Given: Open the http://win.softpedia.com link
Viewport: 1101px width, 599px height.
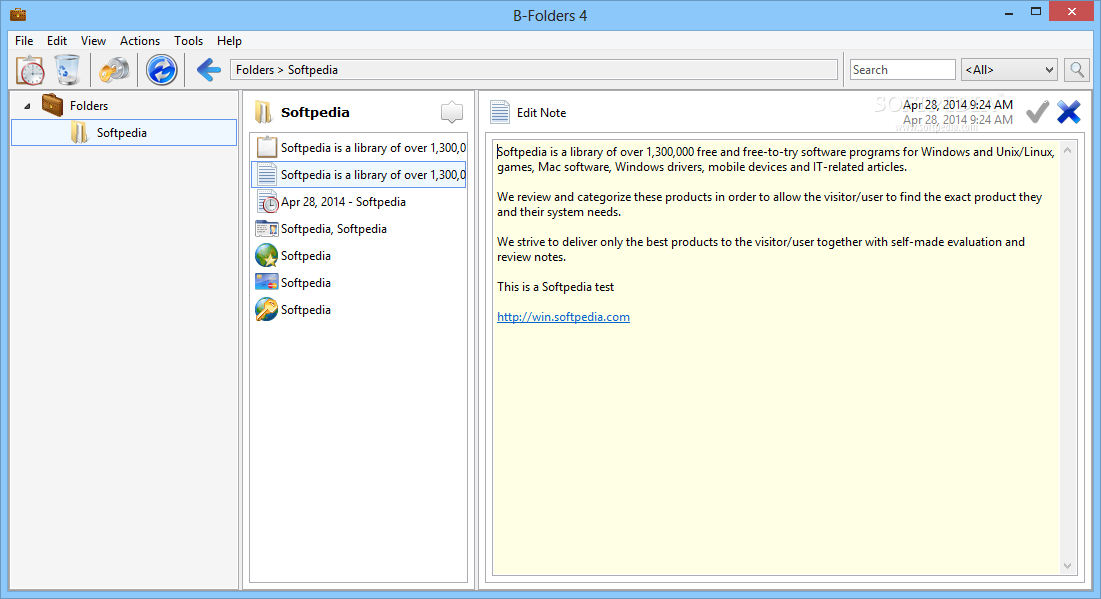Looking at the screenshot, I should [563, 317].
